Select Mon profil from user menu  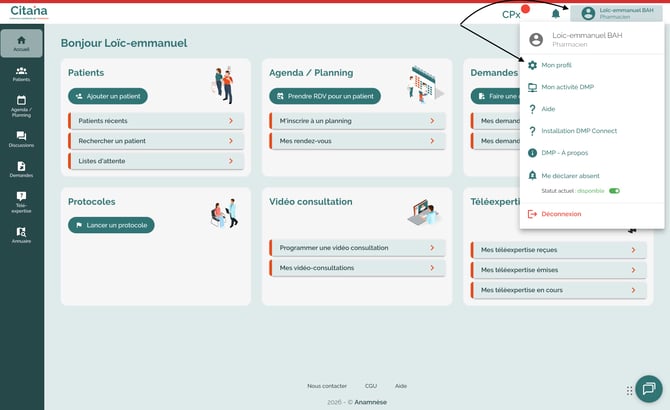click(556, 65)
